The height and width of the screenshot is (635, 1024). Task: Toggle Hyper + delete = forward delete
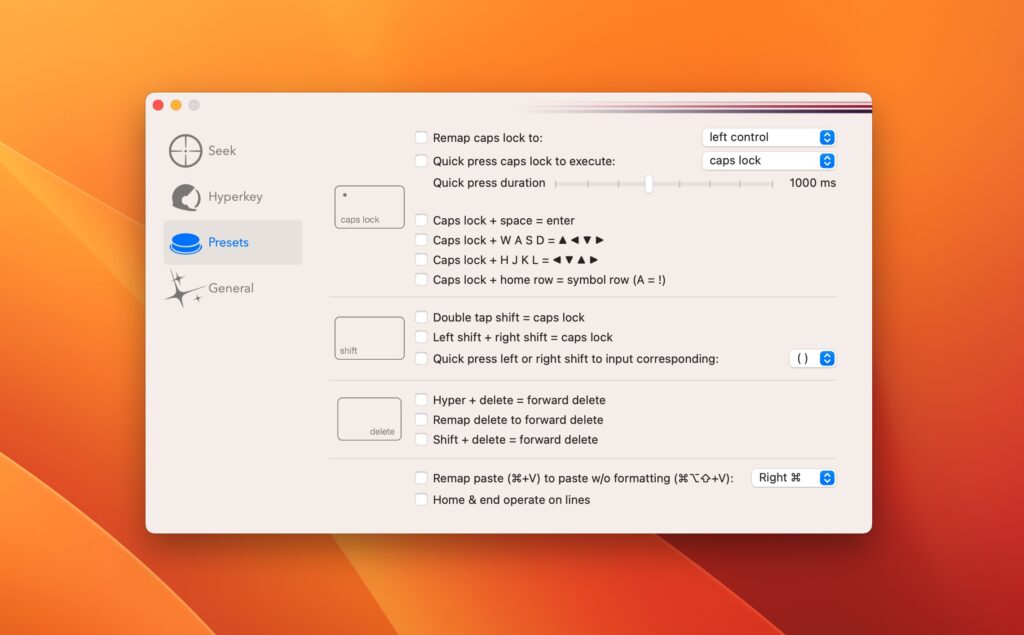[x=421, y=399]
